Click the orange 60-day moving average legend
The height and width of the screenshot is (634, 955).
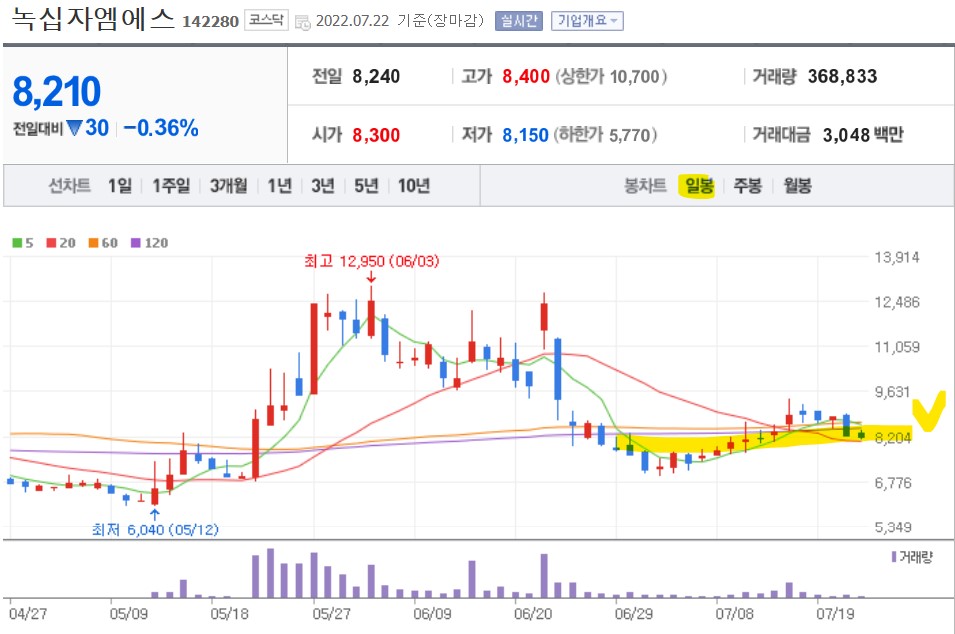(103, 243)
